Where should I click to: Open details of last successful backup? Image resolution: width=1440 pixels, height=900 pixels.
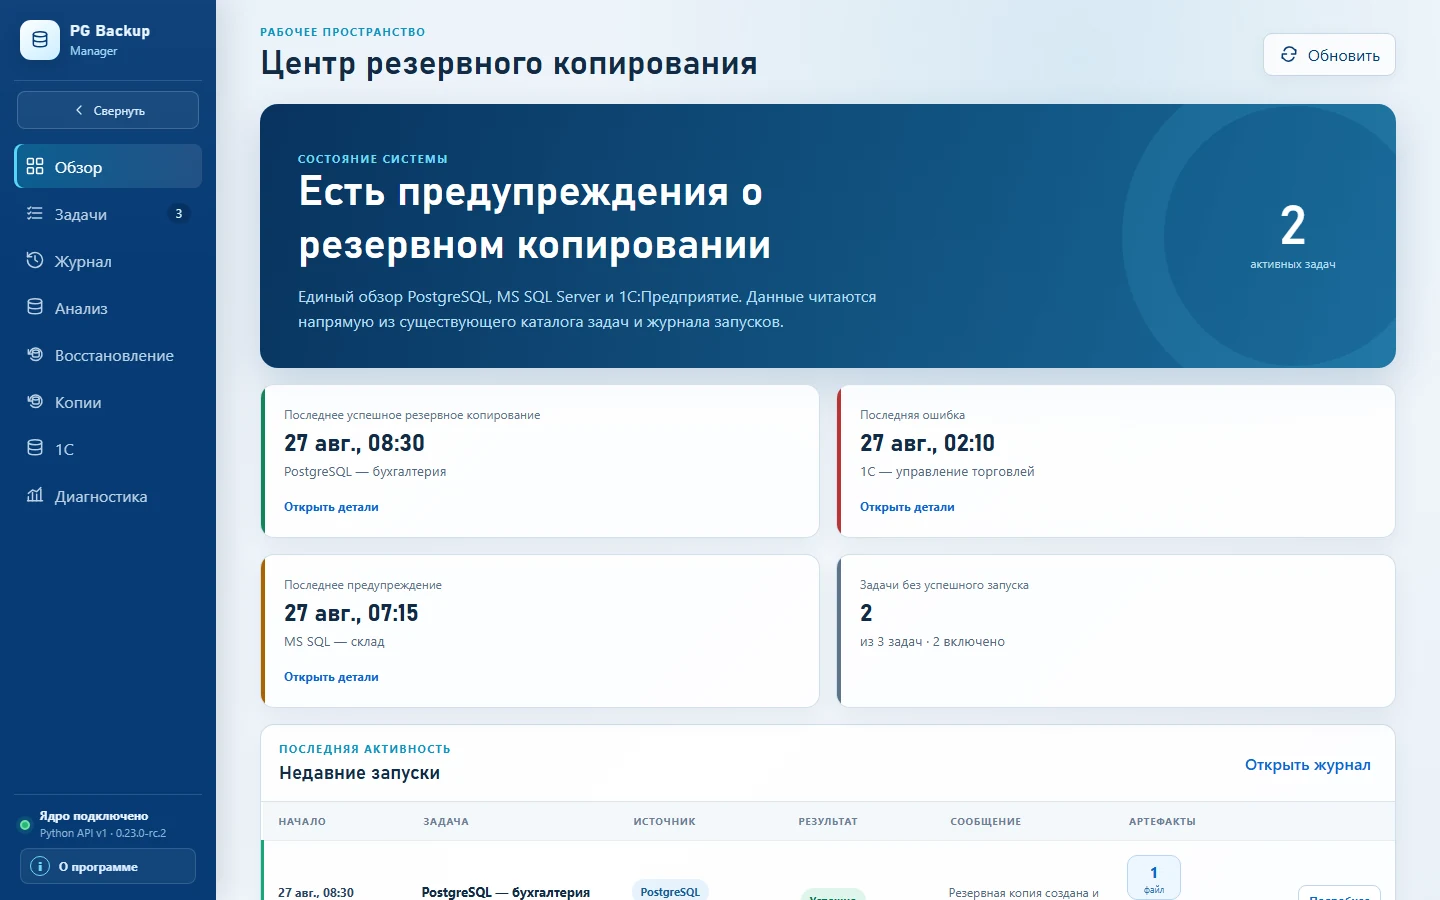tap(331, 507)
